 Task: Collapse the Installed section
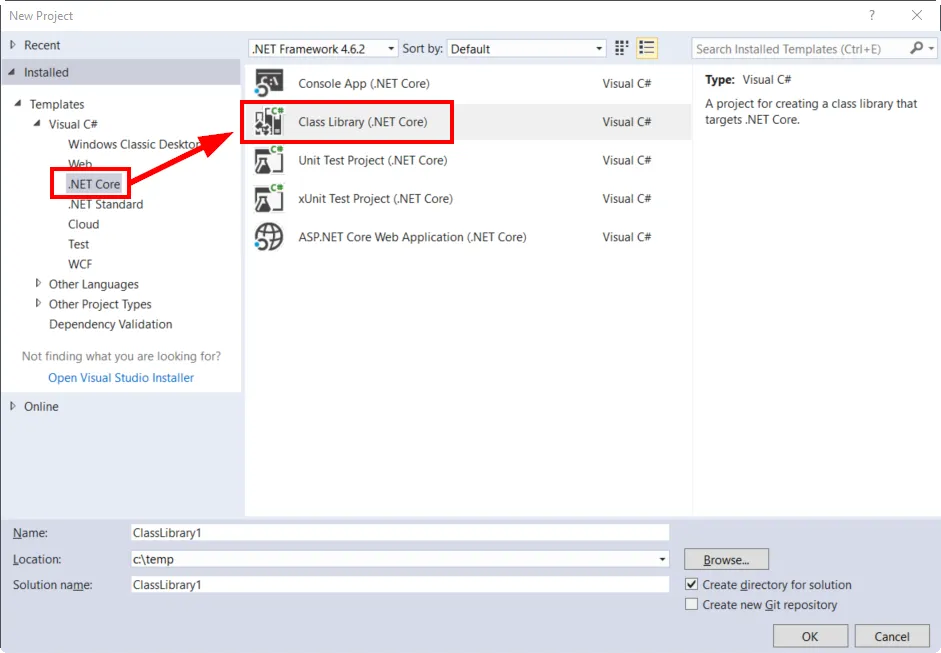13,72
